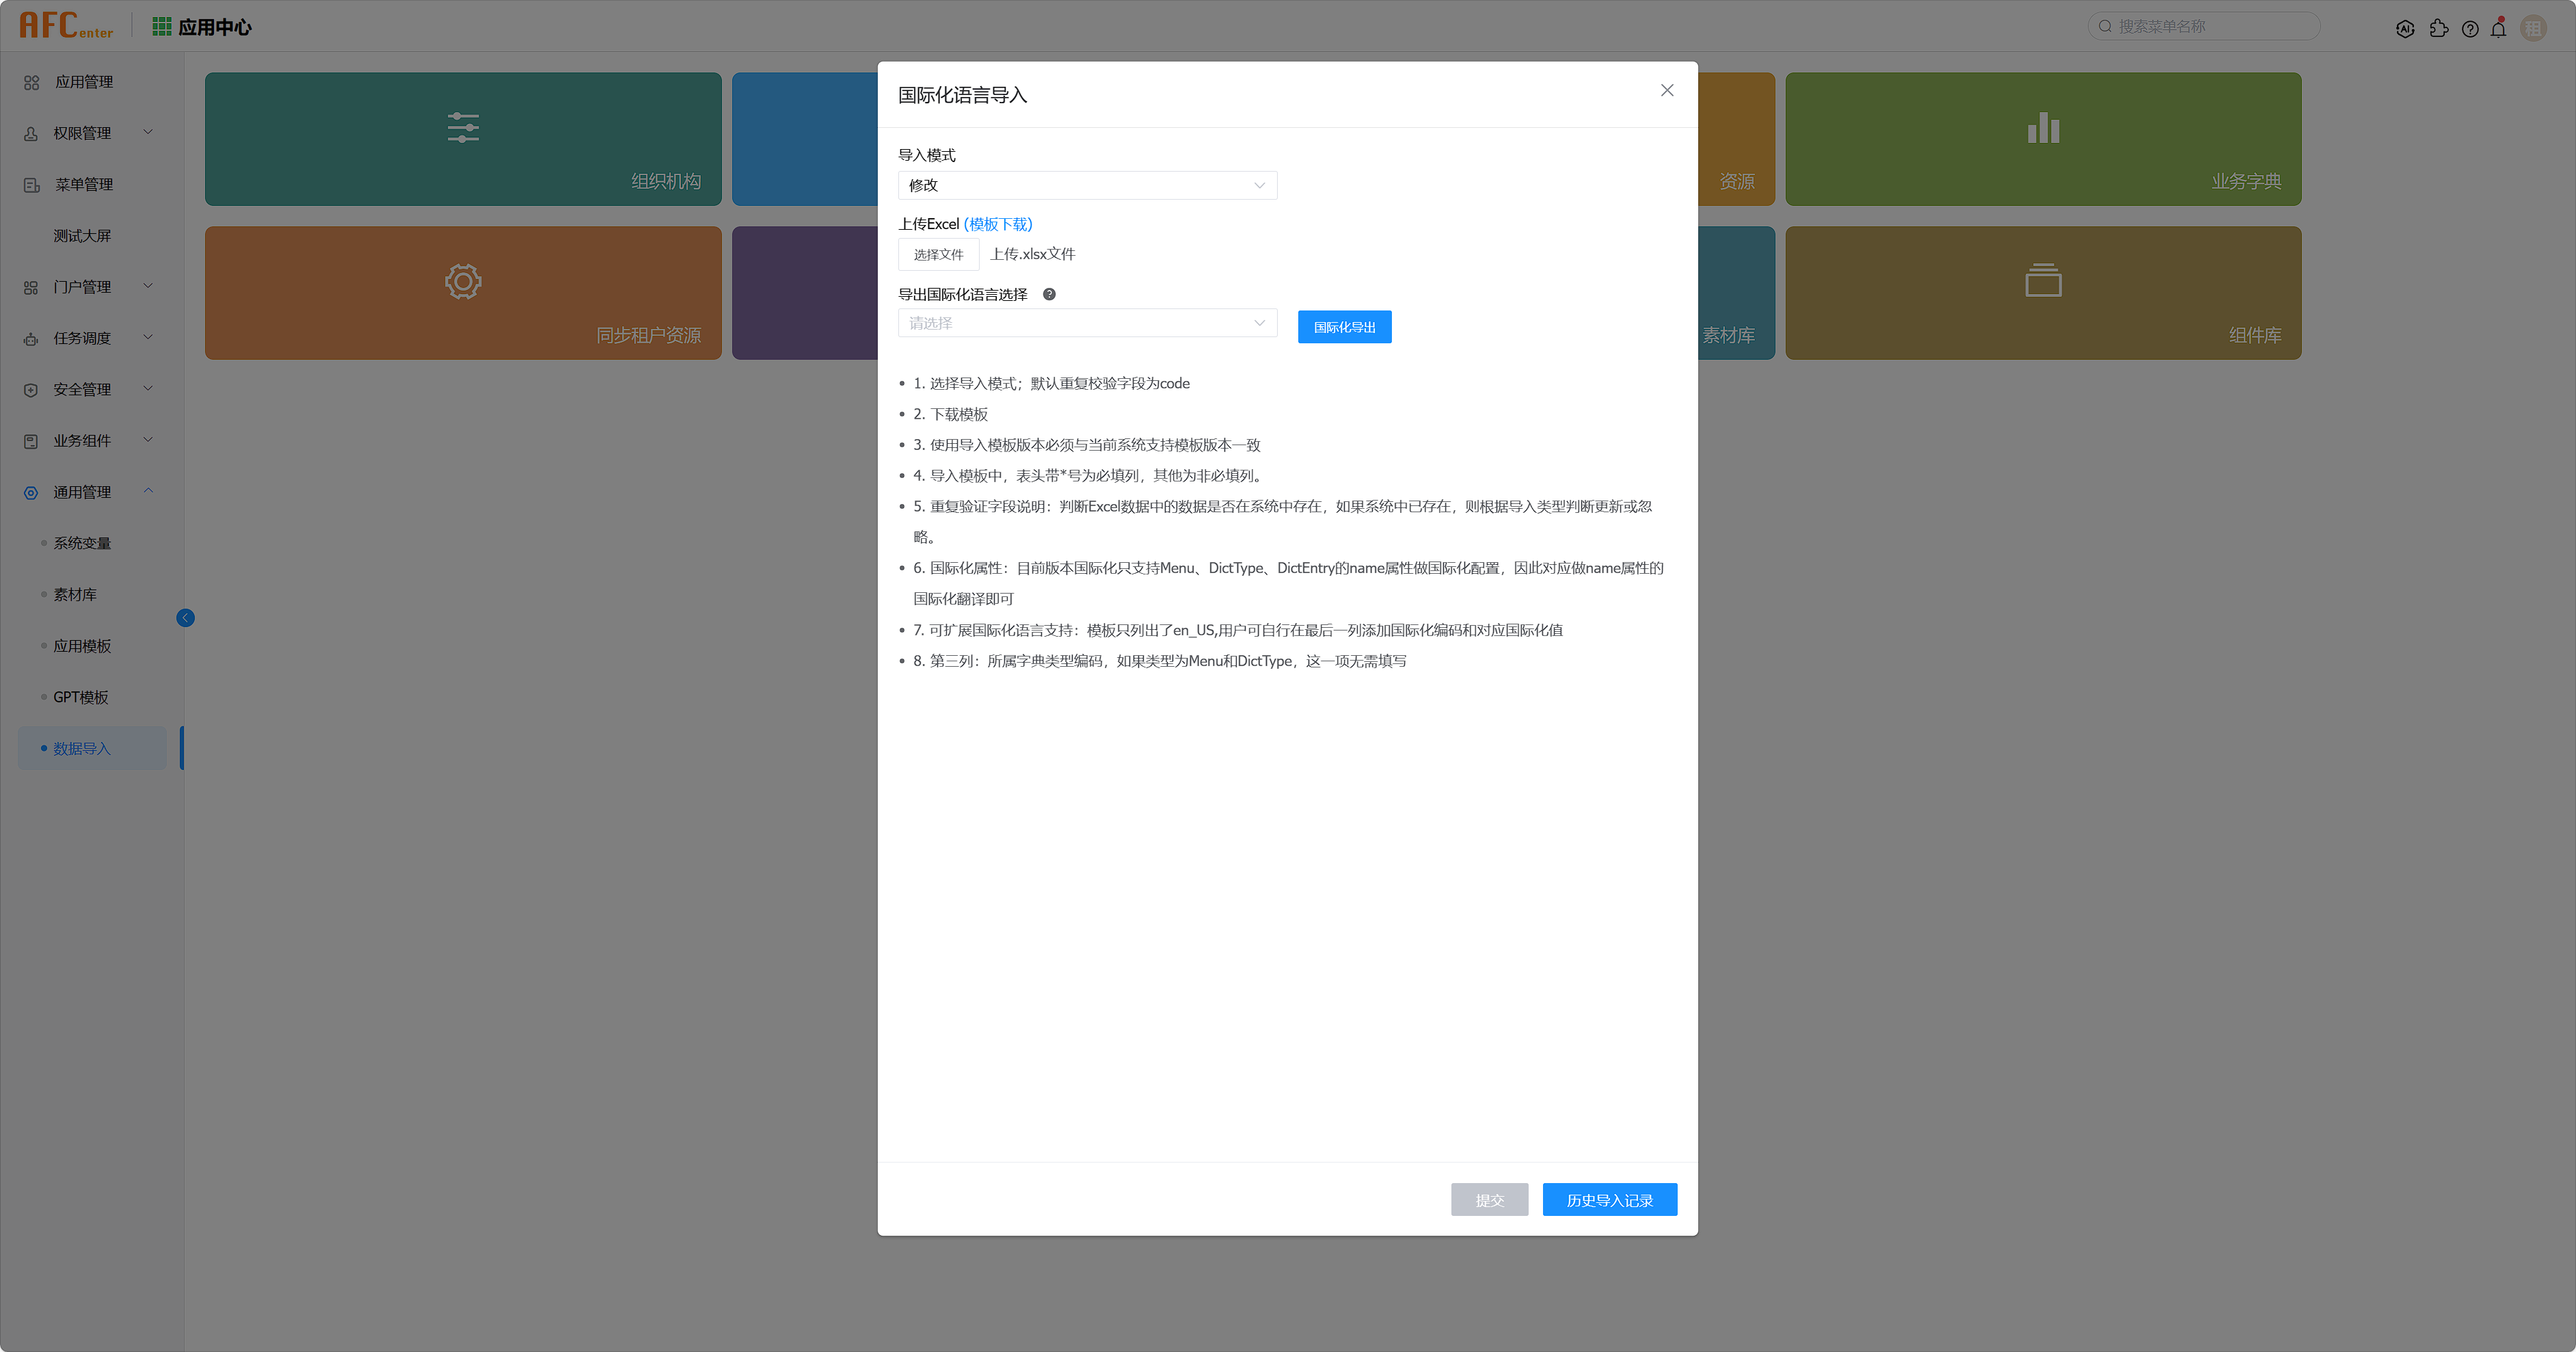Click the help tooltip beside 导出国际化语言选择
Image resolution: width=2576 pixels, height=1352 pixels.
coord(1049,294)
